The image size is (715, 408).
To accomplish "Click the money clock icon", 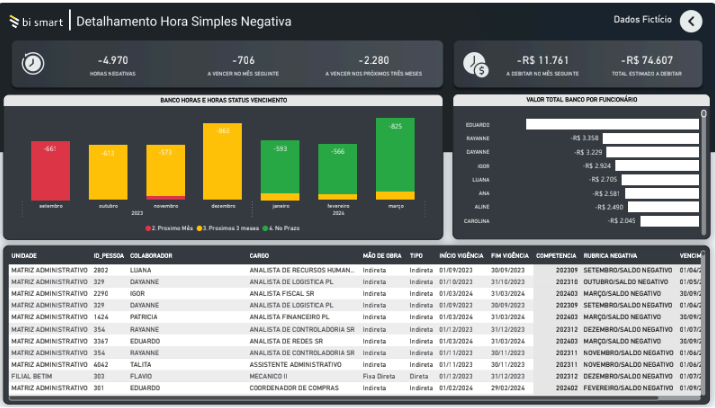I will click(x=476, y=64).
